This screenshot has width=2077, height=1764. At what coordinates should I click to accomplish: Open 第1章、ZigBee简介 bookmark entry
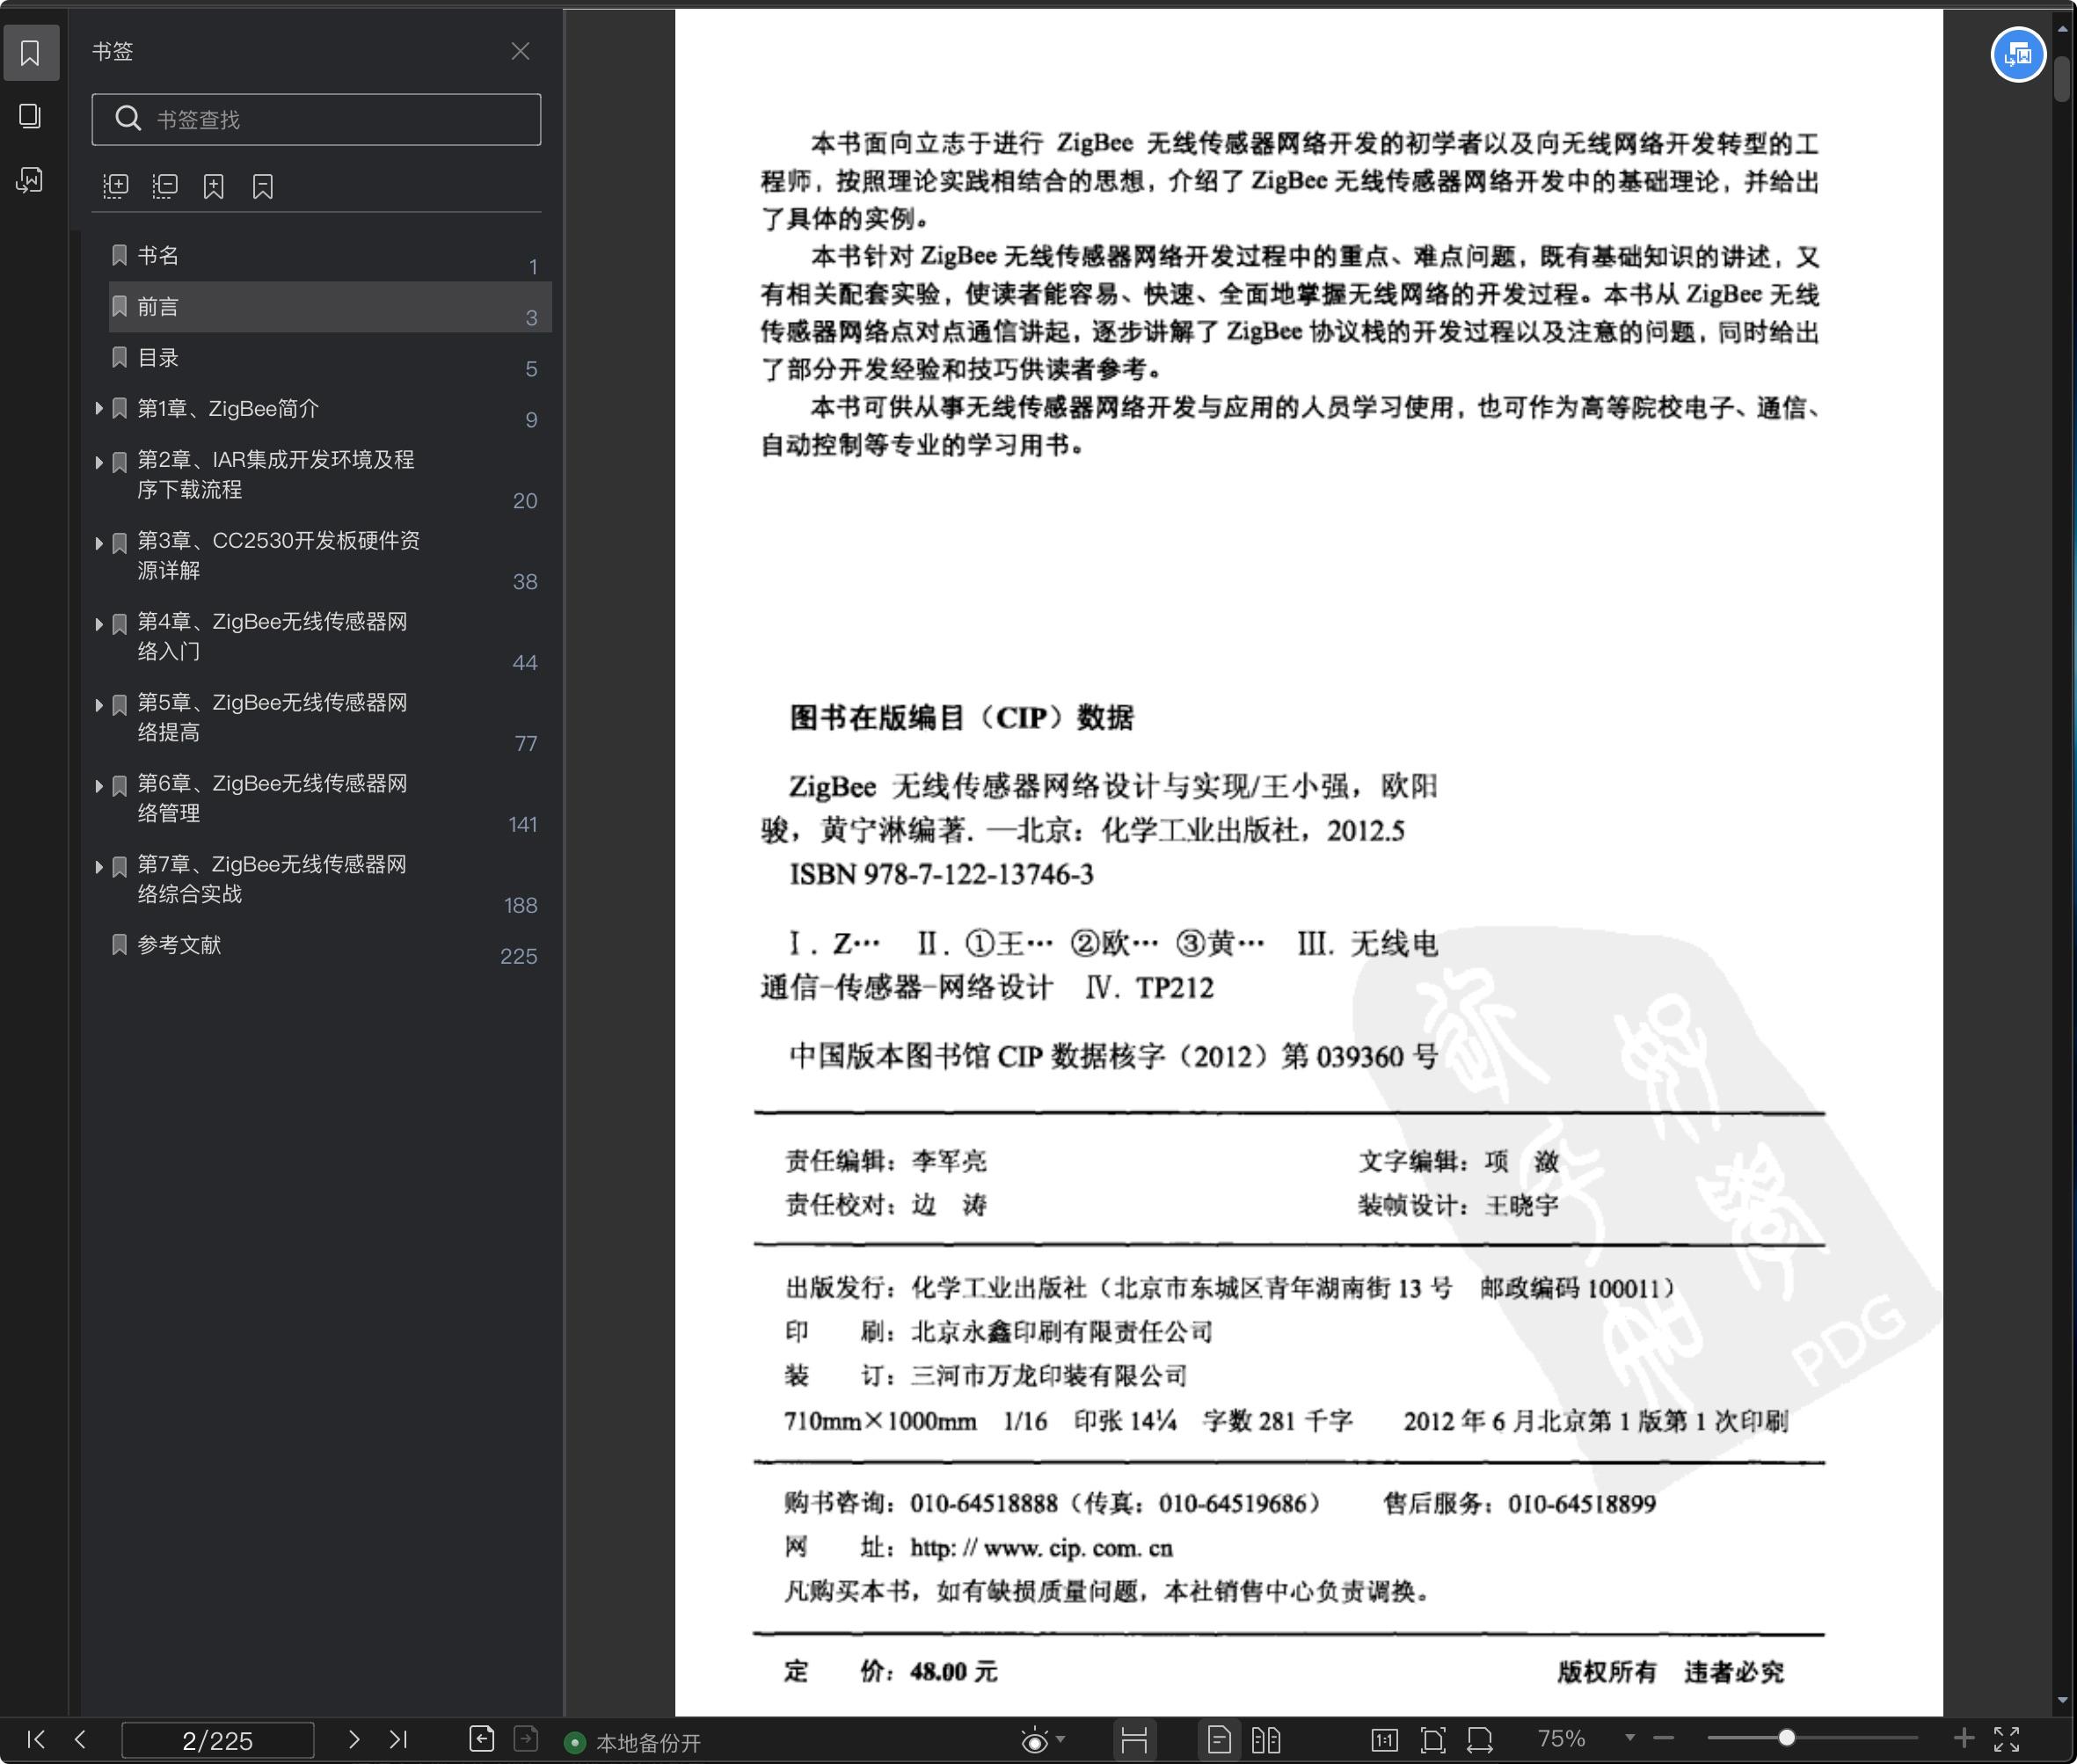pos(228,408)
